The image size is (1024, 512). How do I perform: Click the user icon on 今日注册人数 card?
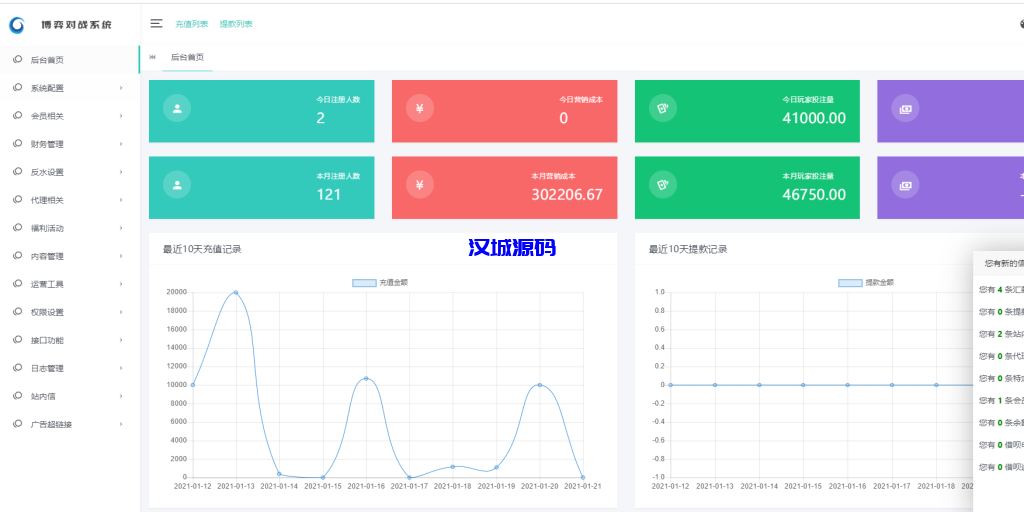tap(177, 108)
